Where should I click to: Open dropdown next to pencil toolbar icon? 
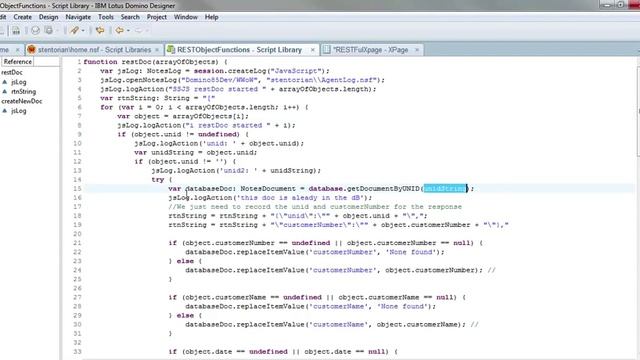(x=83, y=31)
